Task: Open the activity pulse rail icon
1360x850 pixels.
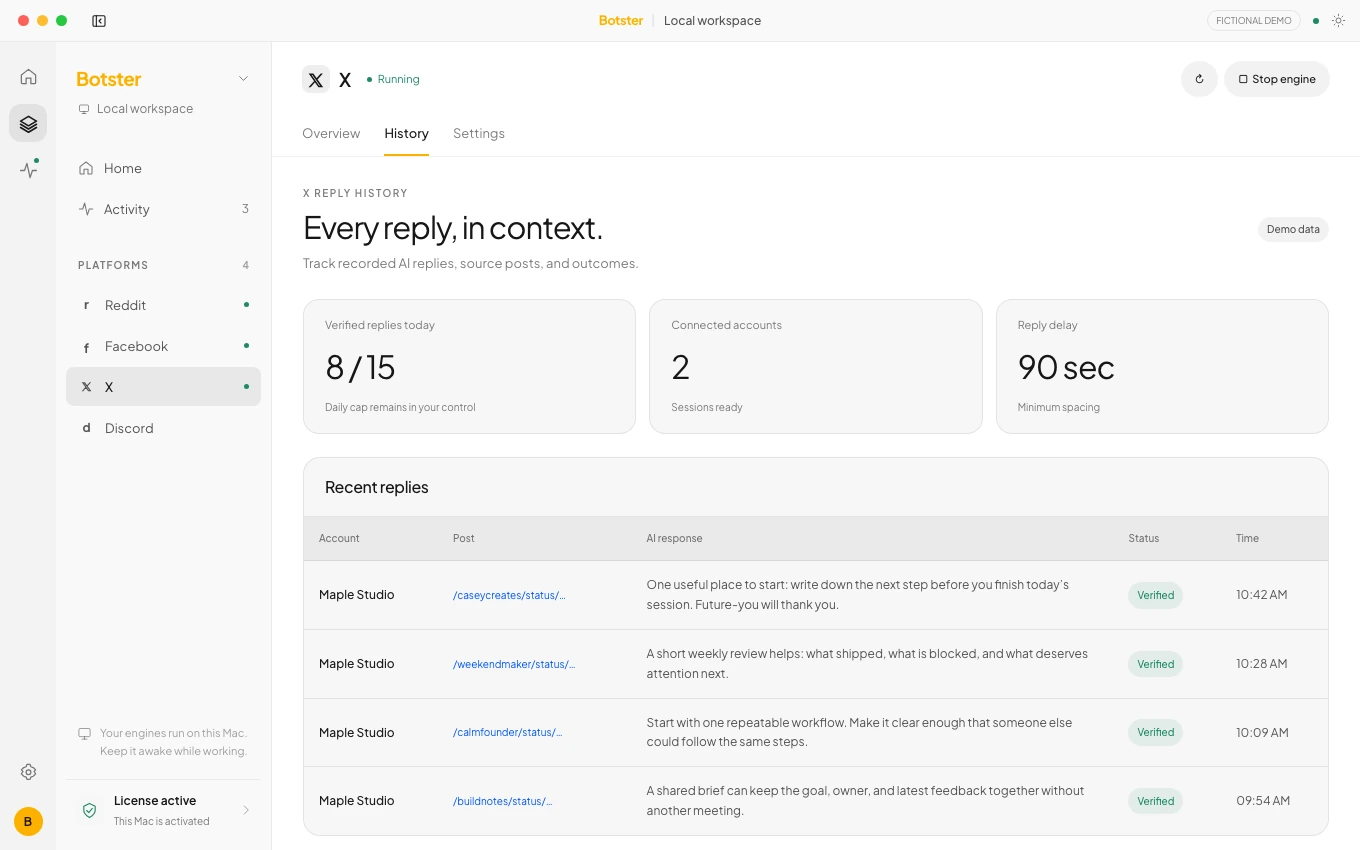Action: coord(28,170)
